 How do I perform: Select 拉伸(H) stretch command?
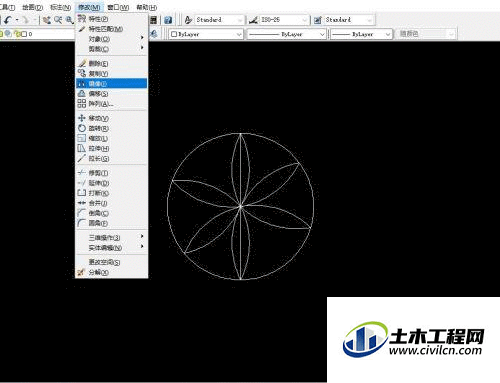[112, 148]
